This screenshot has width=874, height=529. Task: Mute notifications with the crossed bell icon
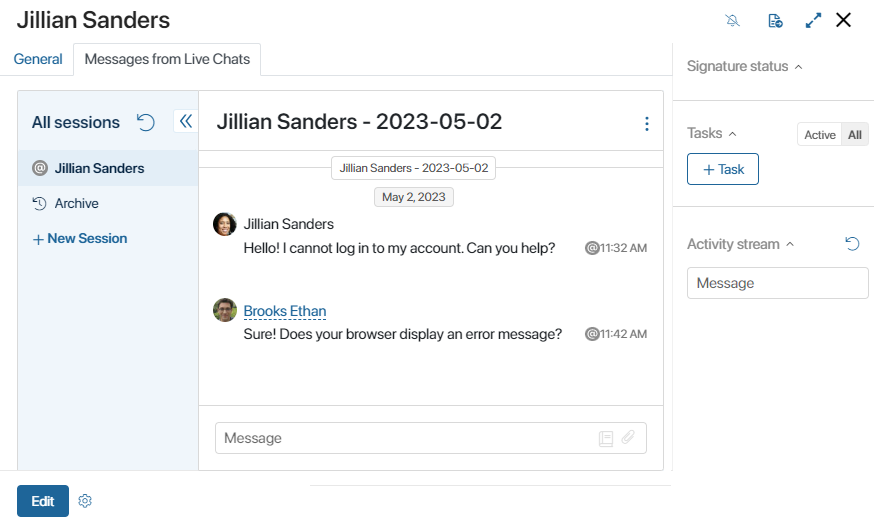(732, 21)
